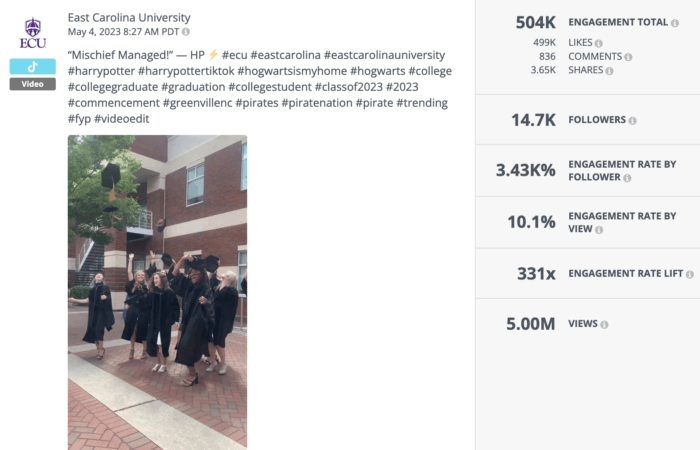Click info icon next to post date
Viewport: 700px width, 450px height.
[x=186, y=32]
